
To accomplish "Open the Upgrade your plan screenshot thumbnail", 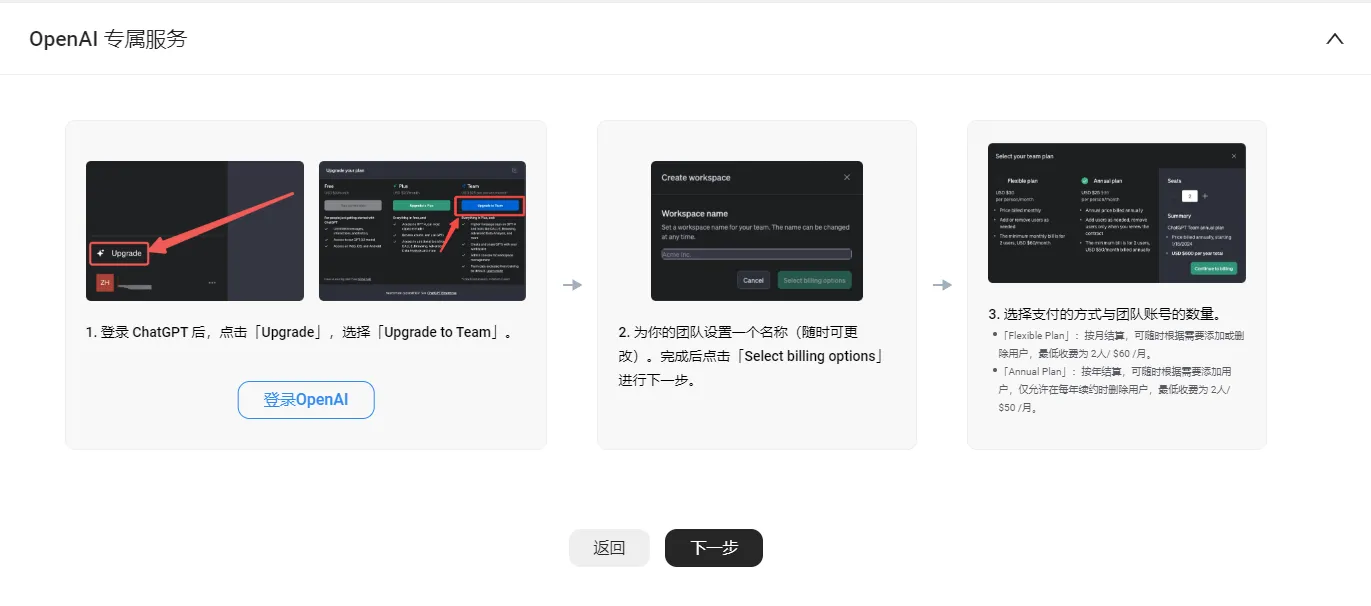I will [x=422, y=231].
